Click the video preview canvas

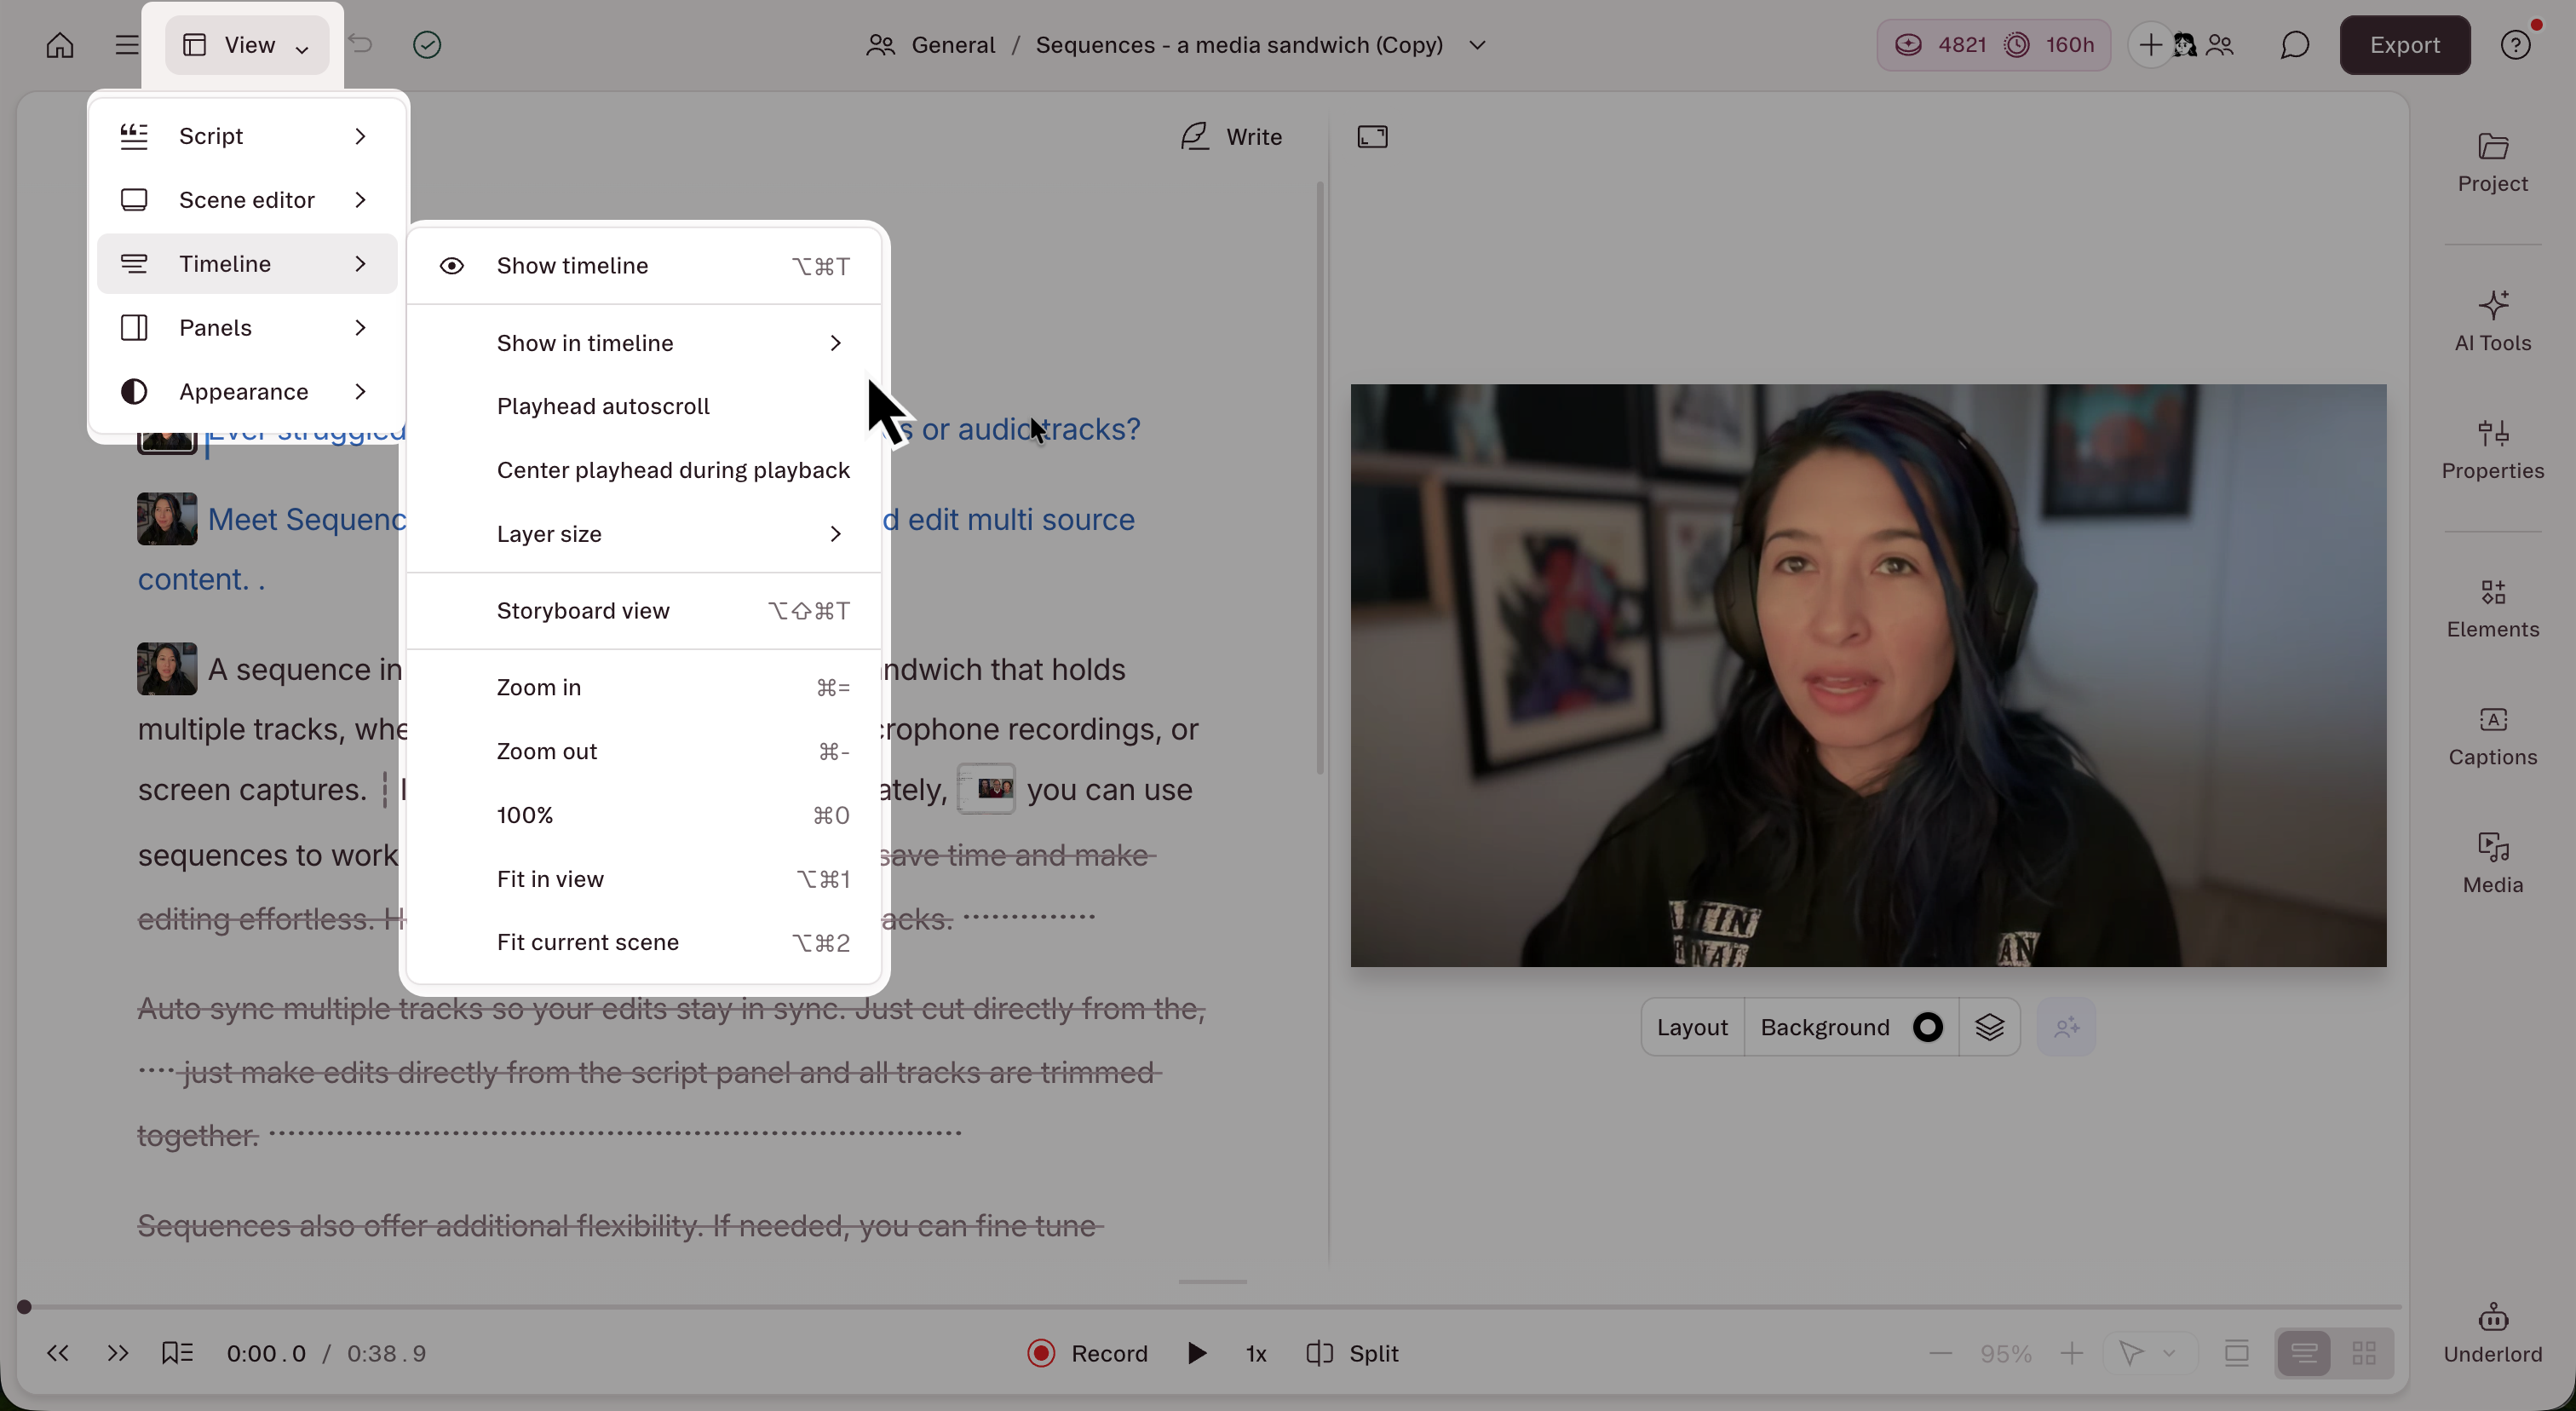1868,675
